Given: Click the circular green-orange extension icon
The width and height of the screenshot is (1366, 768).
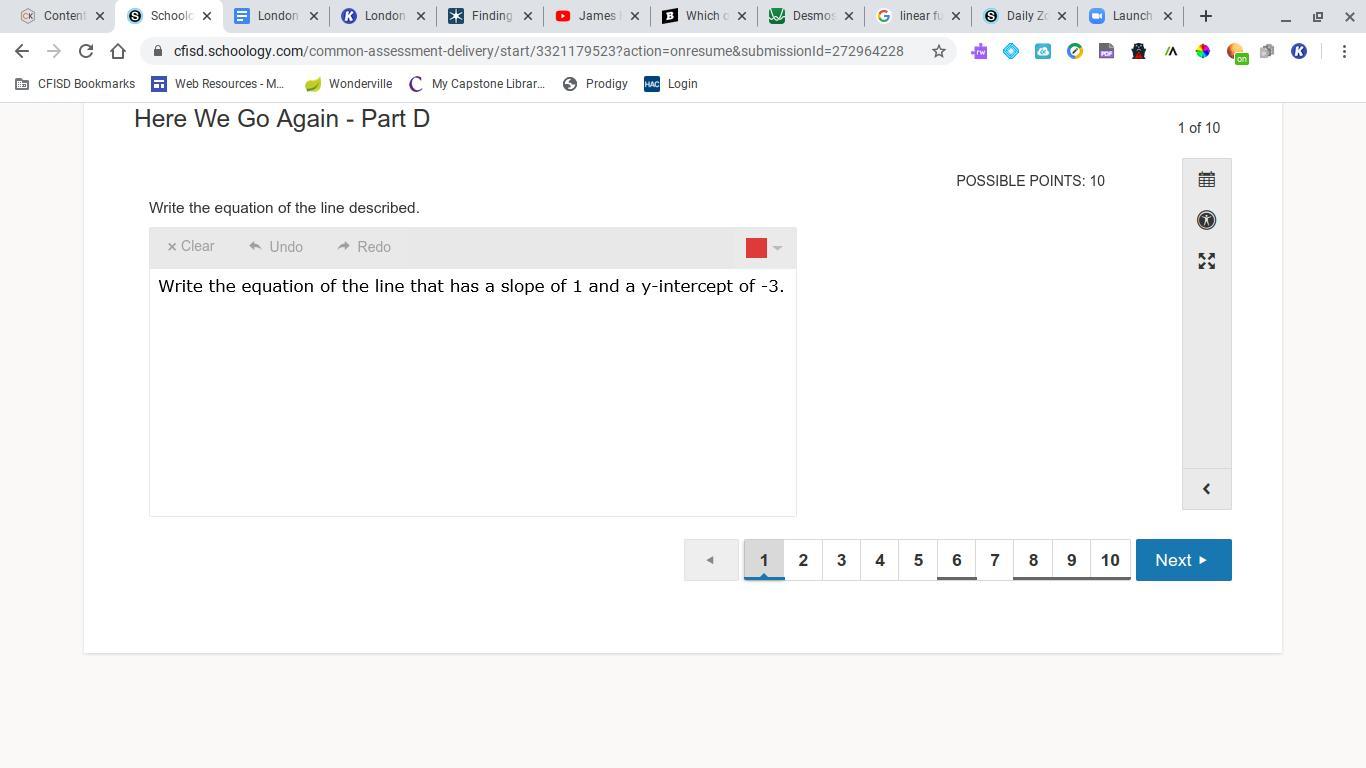Looking at the screenshot, I should [x=1075, y=51].
